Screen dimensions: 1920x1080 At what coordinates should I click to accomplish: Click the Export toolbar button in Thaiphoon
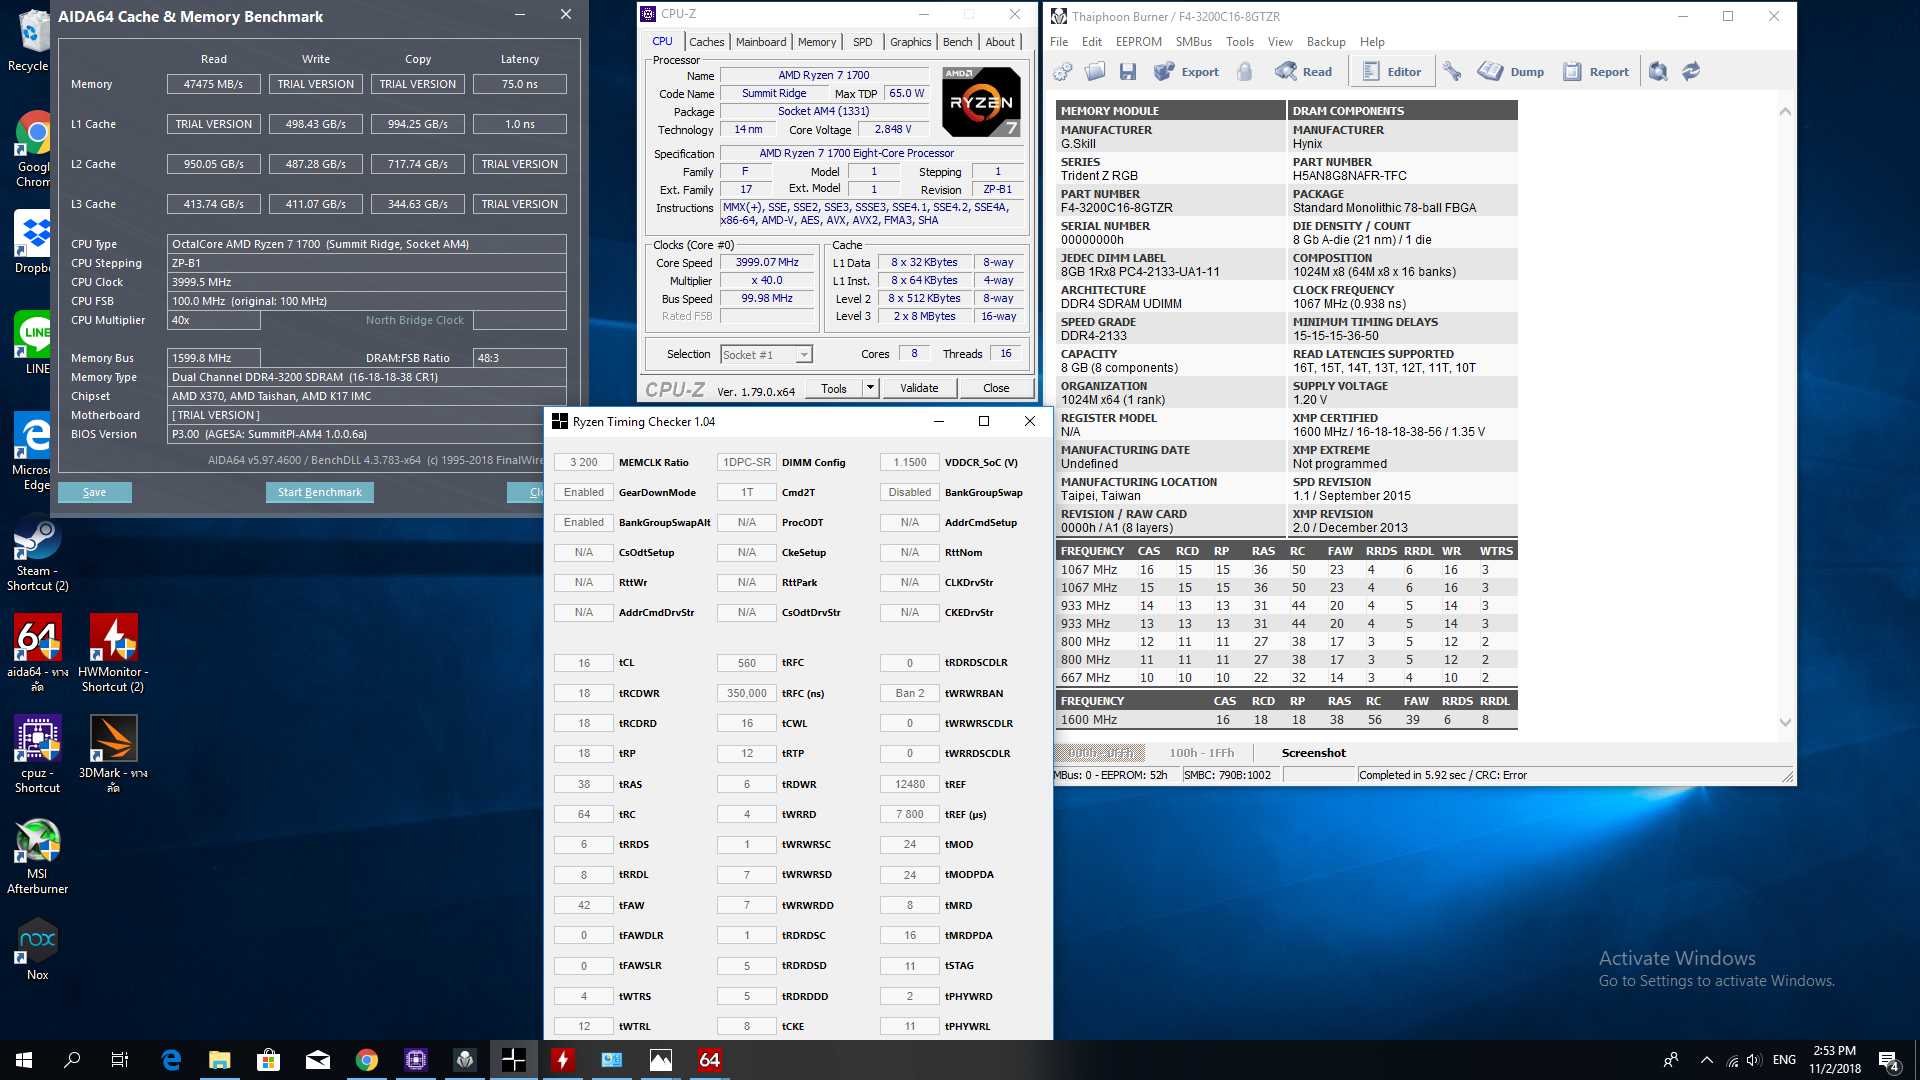coord(1187,72)
